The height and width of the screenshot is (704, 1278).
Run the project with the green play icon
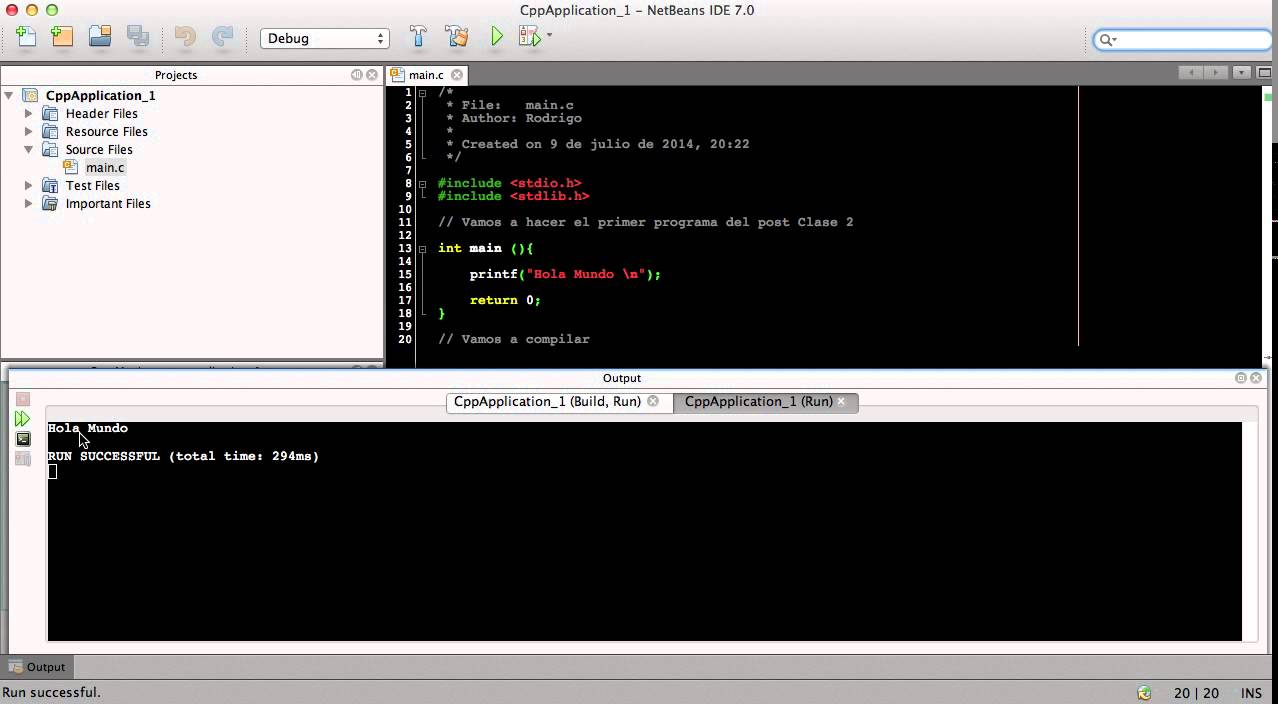[x=497, y=37]
